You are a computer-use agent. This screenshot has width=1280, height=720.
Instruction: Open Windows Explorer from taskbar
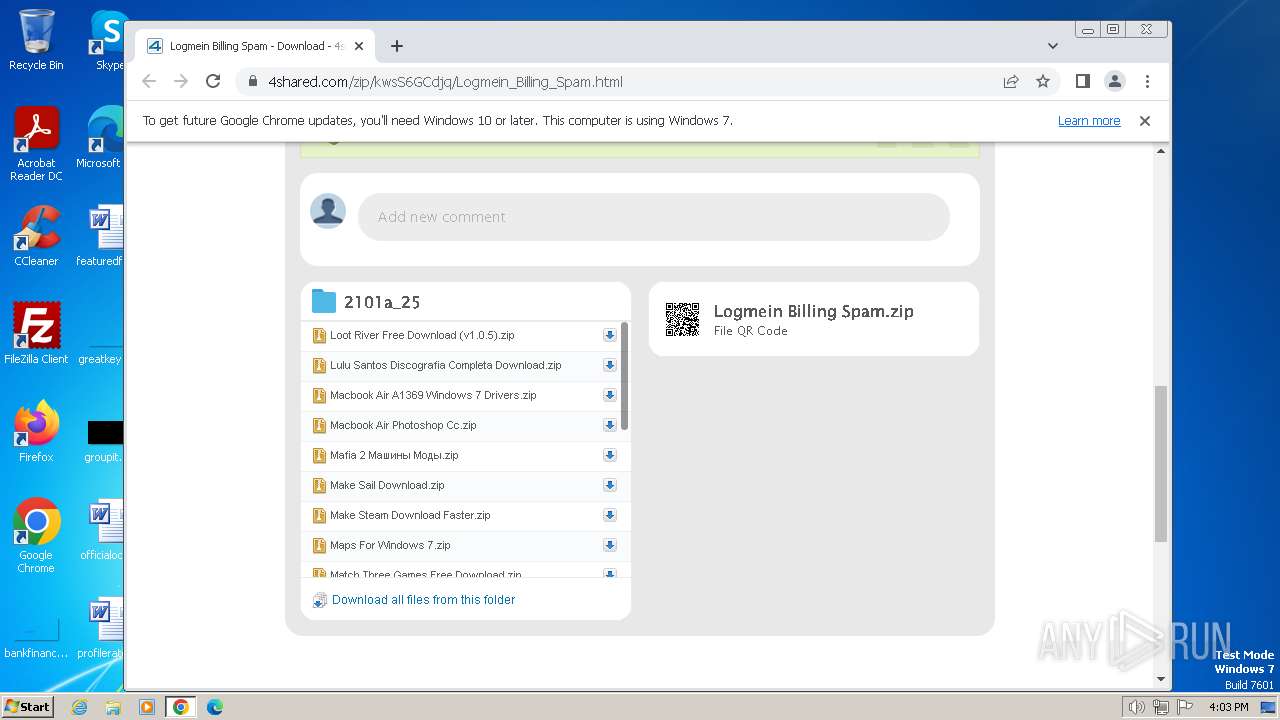113,707
